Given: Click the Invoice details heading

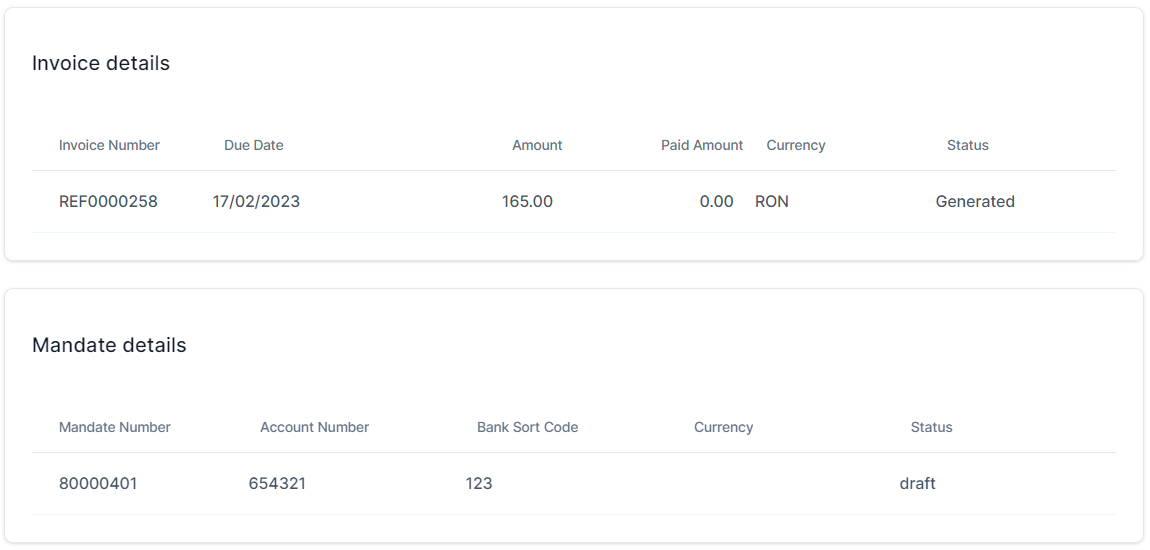Looking at the screenshot, I should (x=101, y=63).
